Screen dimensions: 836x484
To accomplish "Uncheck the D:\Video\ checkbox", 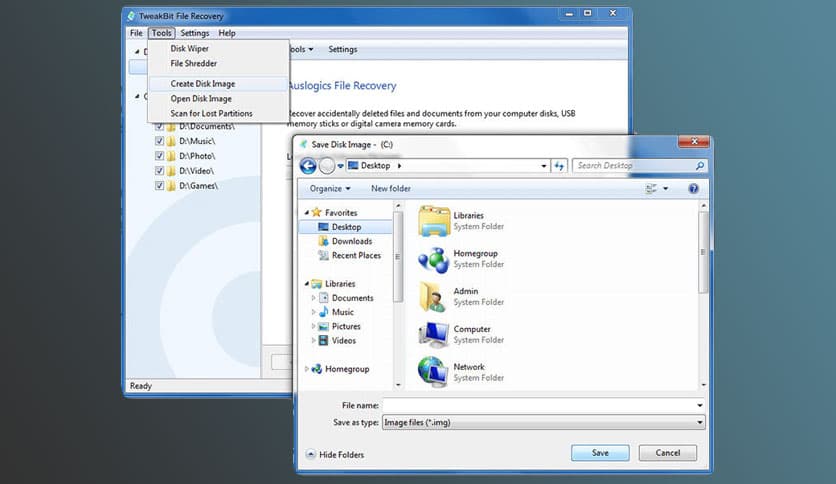I will pos(159,171).
